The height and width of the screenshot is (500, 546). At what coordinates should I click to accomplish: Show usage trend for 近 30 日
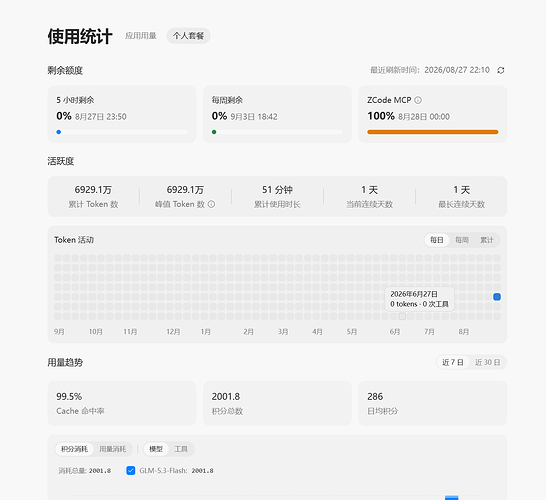488,362
